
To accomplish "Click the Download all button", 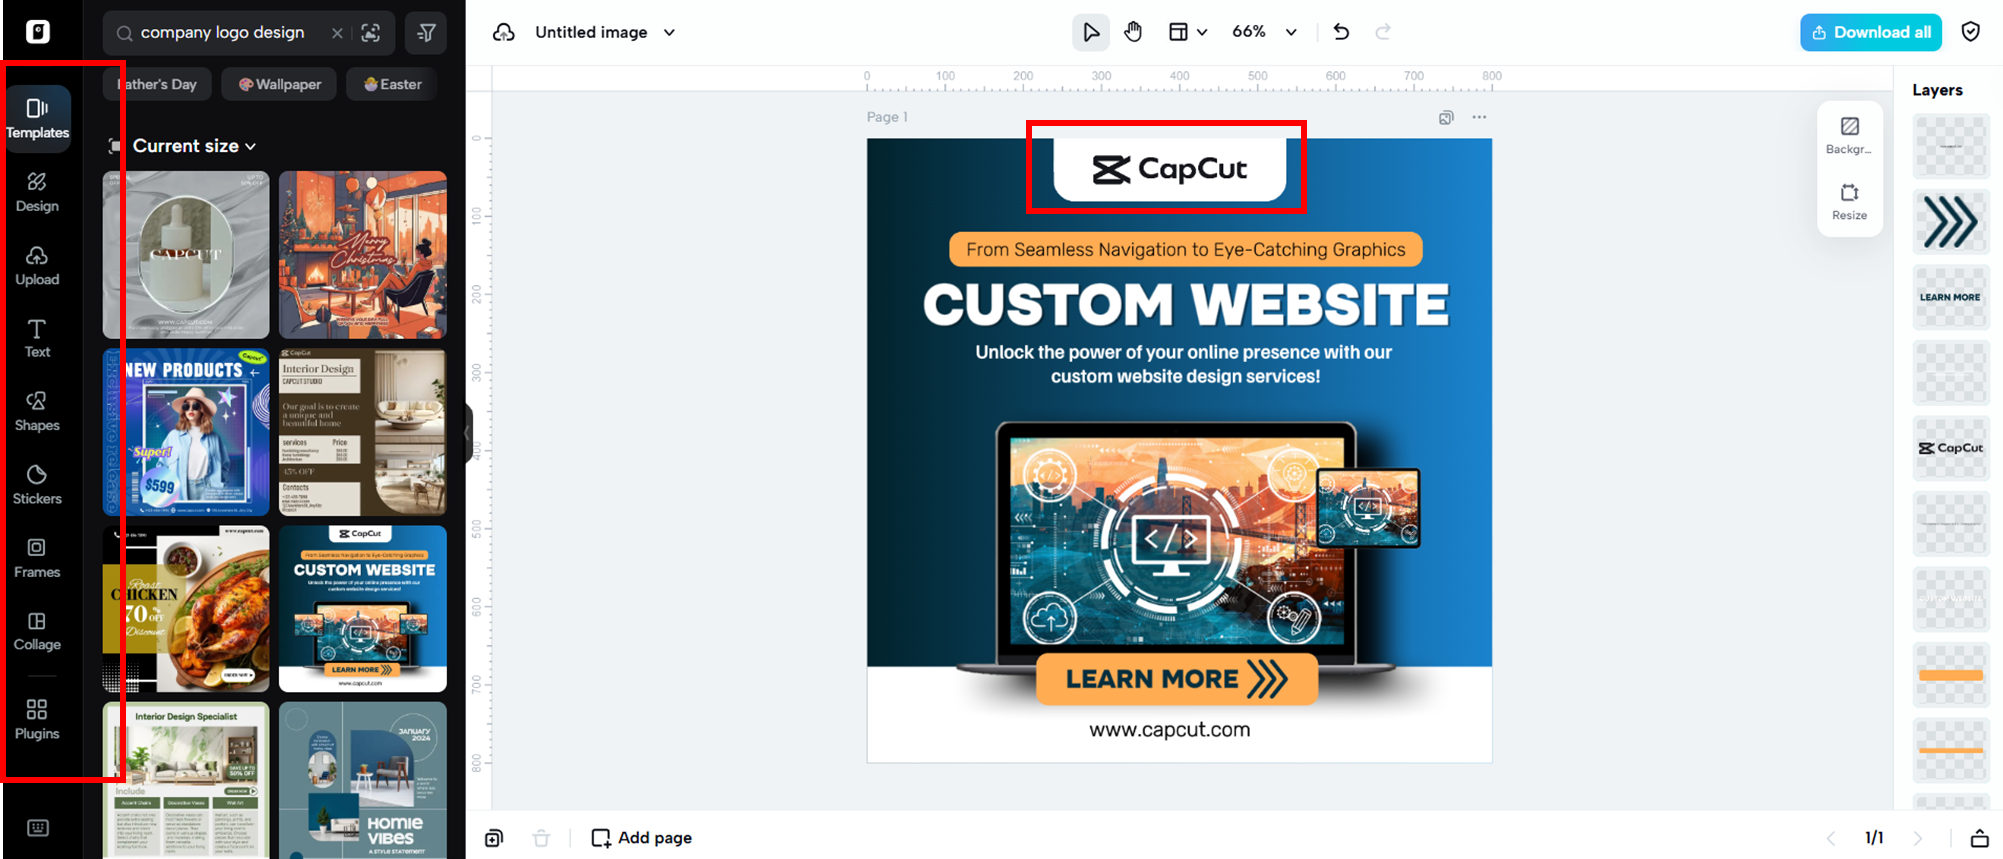I will coord(1871,32).
